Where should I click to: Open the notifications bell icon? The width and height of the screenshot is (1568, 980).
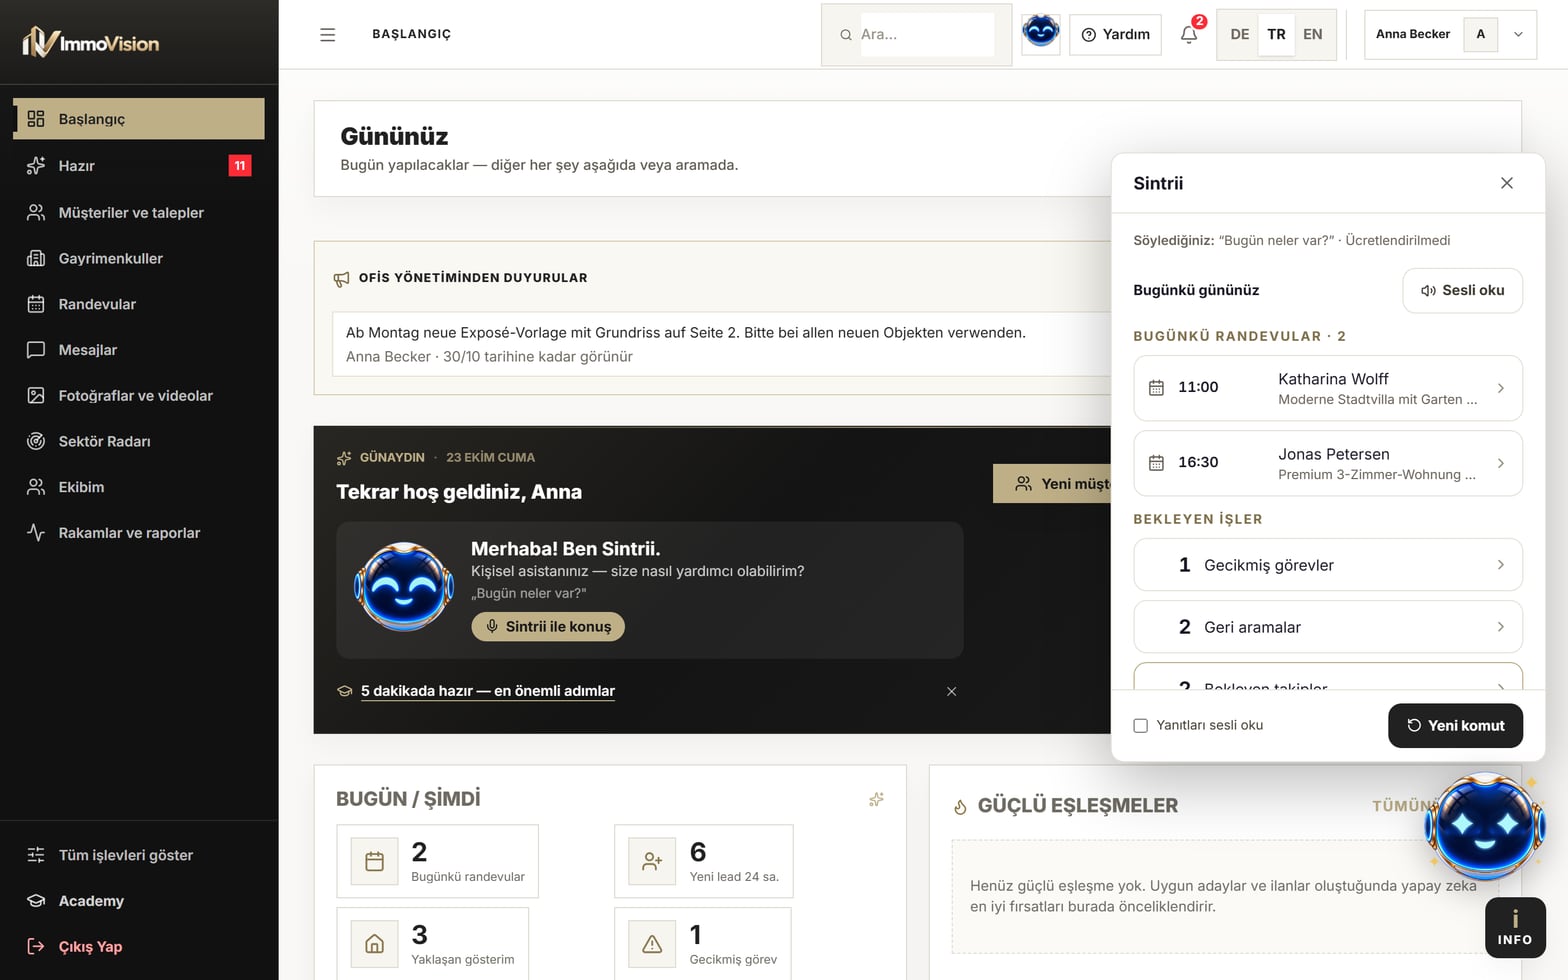(x=1189, y=35)
